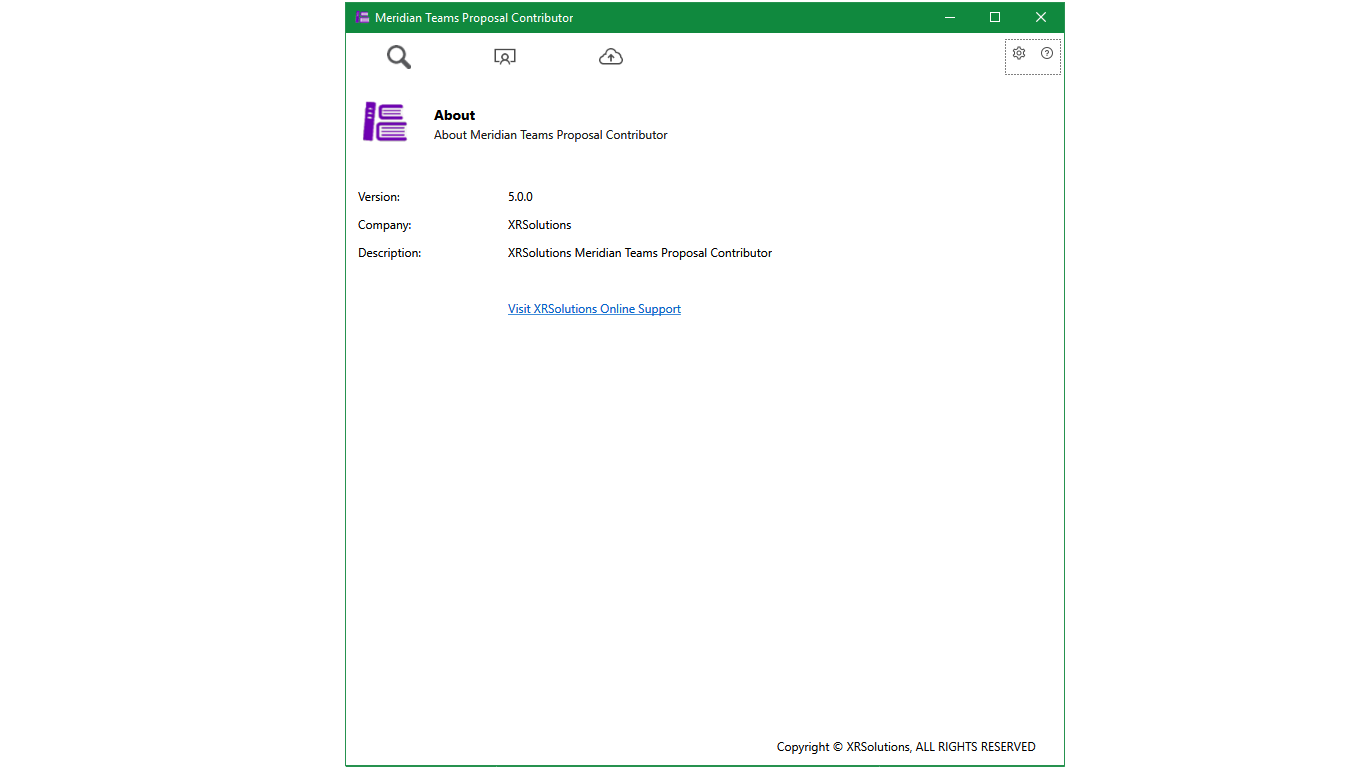
Task: Click the bold About heading
Action: pyautogui.click(x=454, y=115)
